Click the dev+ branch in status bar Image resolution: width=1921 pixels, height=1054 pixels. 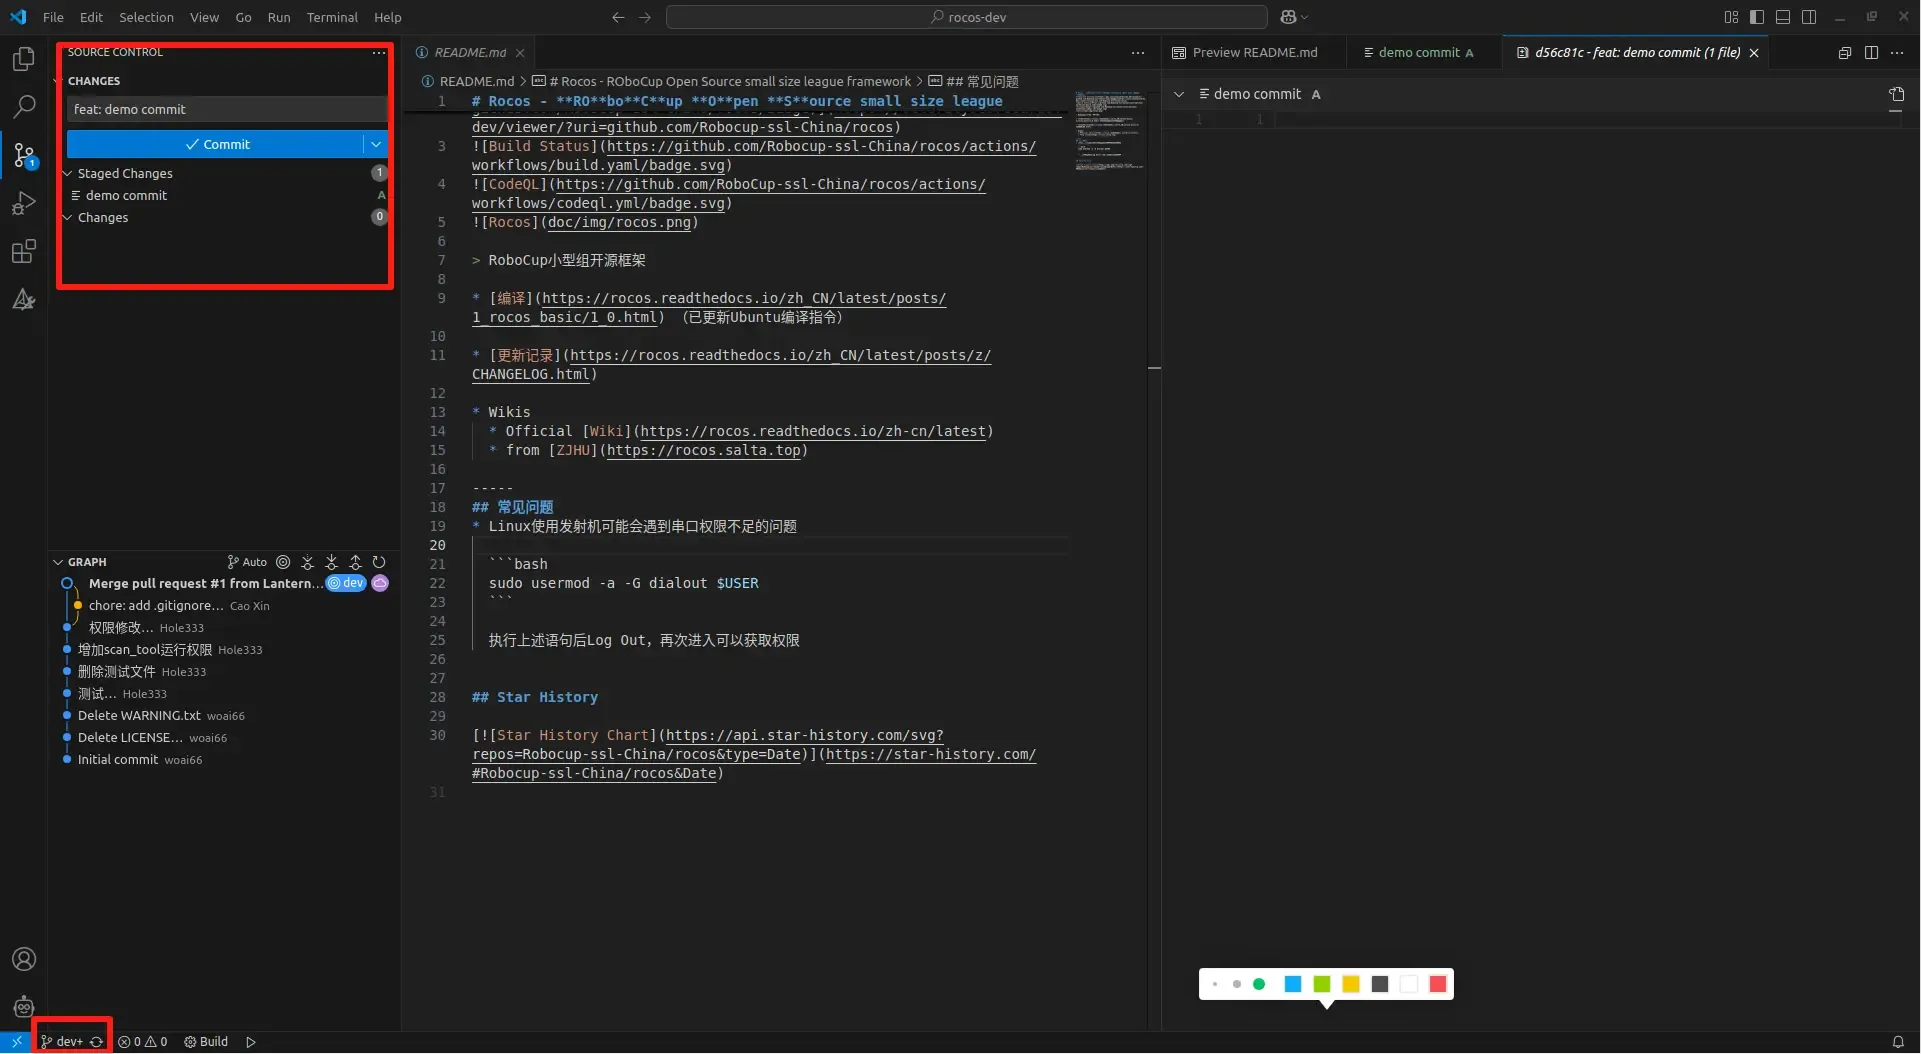tap(61, 1042)
